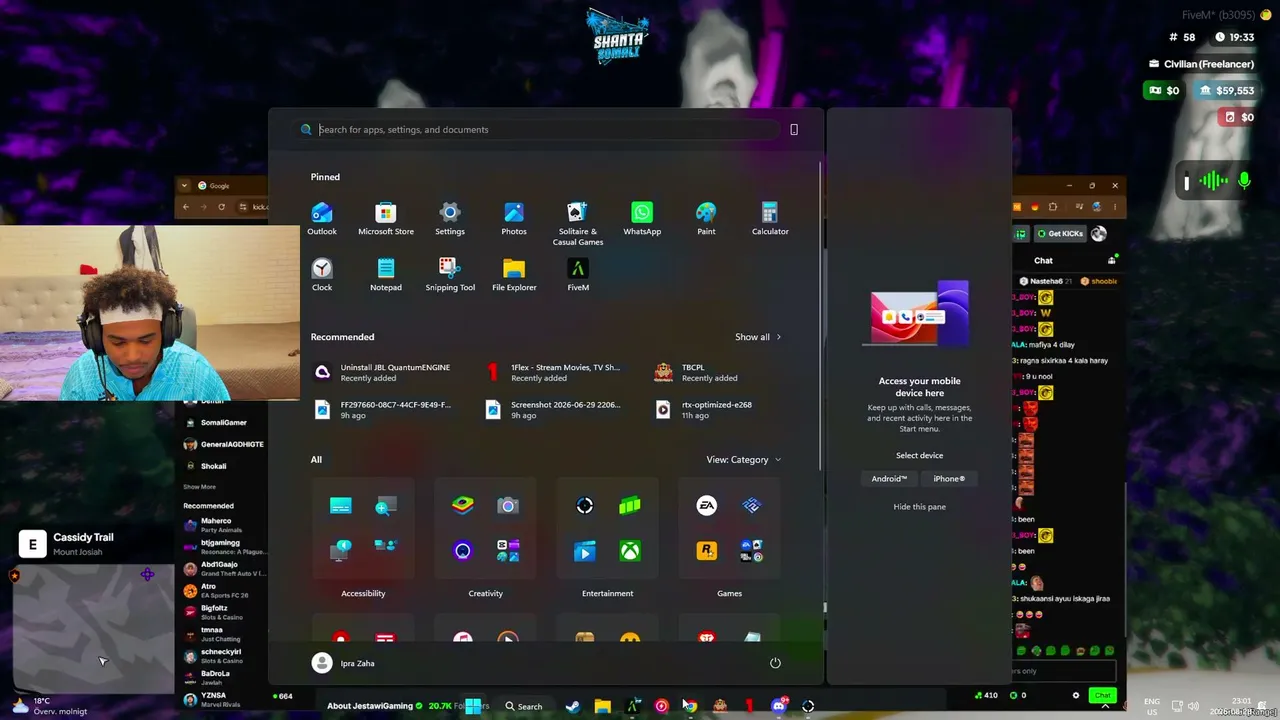This screenshot has width=1280, height=720.
Task: Open recommended Screenshot 2026-06-29 file
Action: pyautogui.click(x=556, y=410)
